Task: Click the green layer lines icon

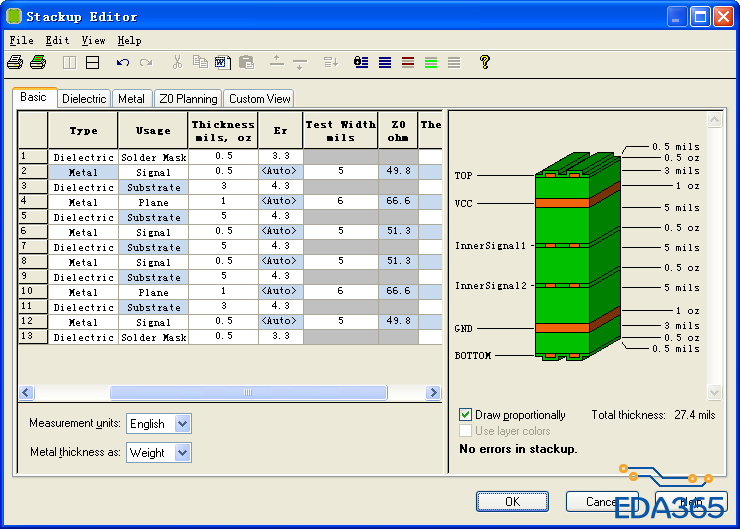Action: (431, 62)
